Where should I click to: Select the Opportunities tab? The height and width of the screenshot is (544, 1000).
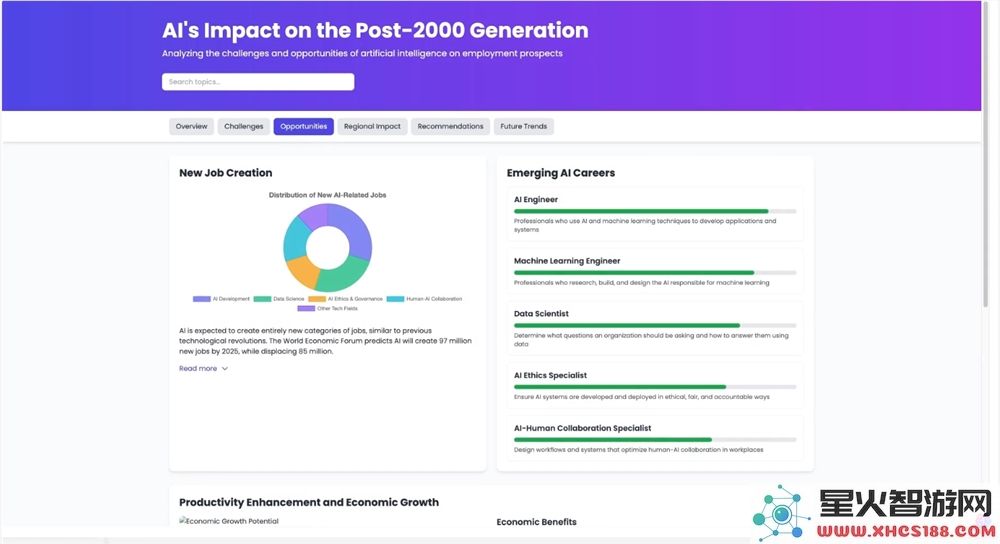click(304, 126)
